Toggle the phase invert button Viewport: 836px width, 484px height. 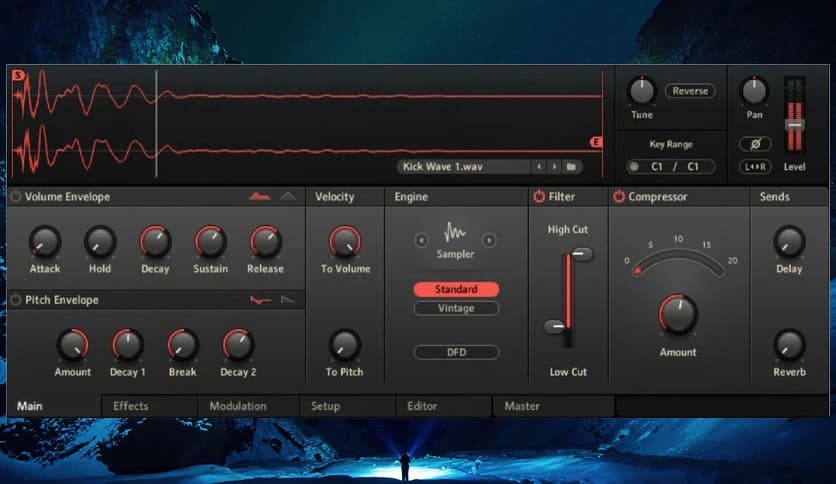pyautogui.click(x=755, y=144)
